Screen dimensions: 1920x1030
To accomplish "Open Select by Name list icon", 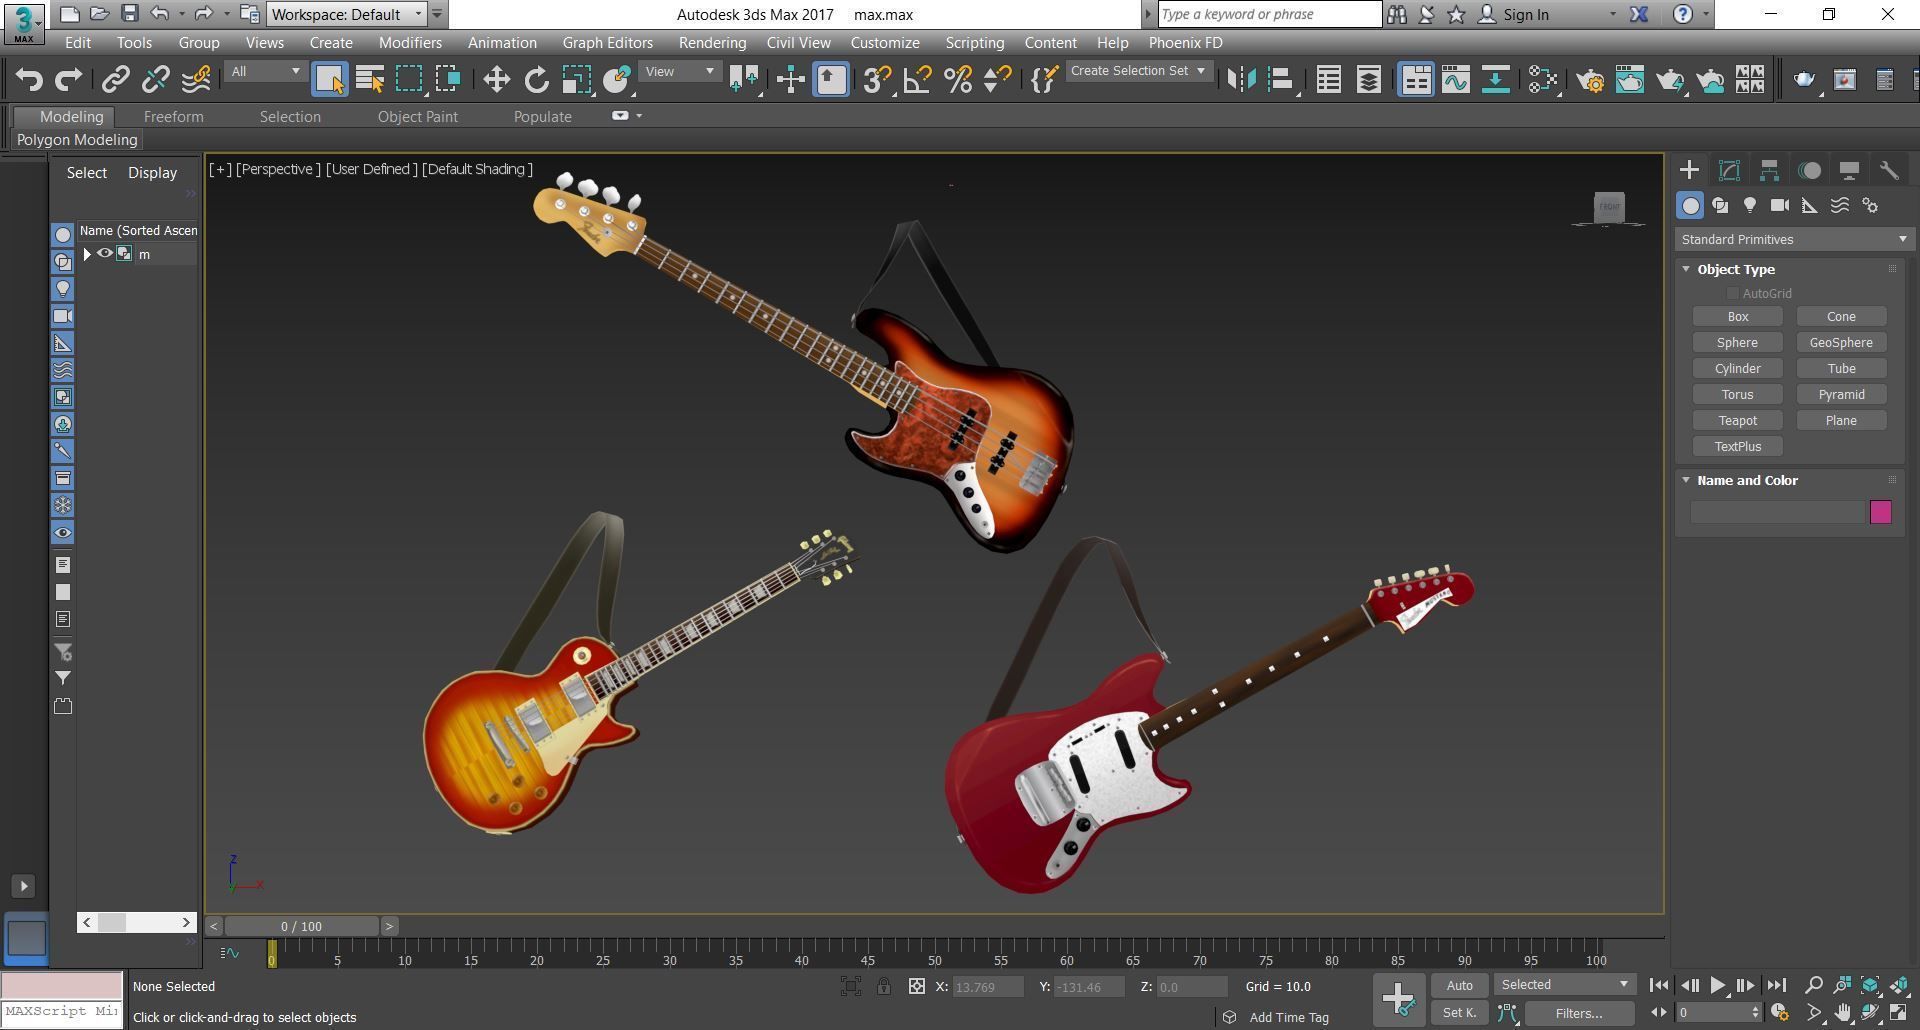I will click(370, 79).
